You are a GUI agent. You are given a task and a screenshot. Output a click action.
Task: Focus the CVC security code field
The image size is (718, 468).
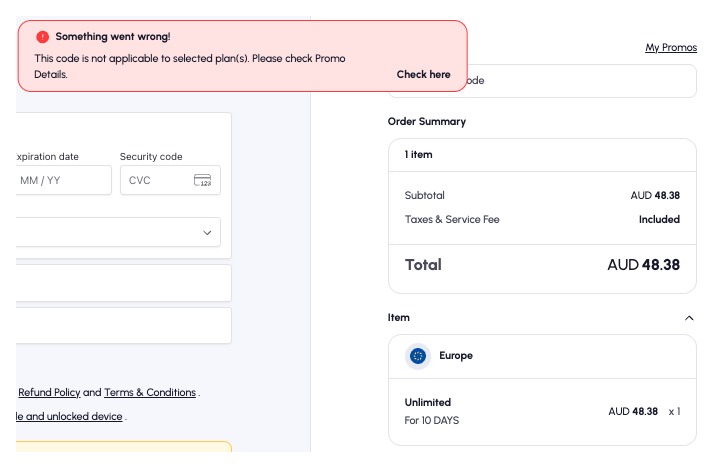tap(170, 180)
